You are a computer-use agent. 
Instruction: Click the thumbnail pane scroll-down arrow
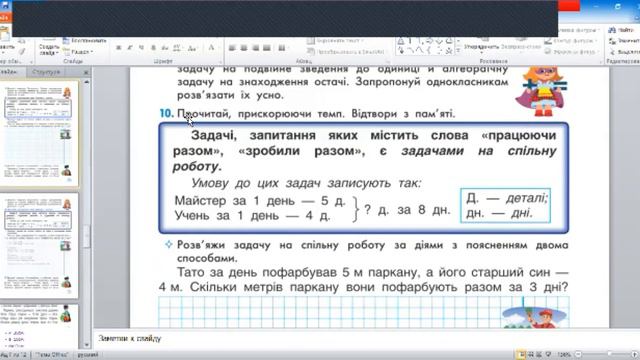[x=87, y=345]
